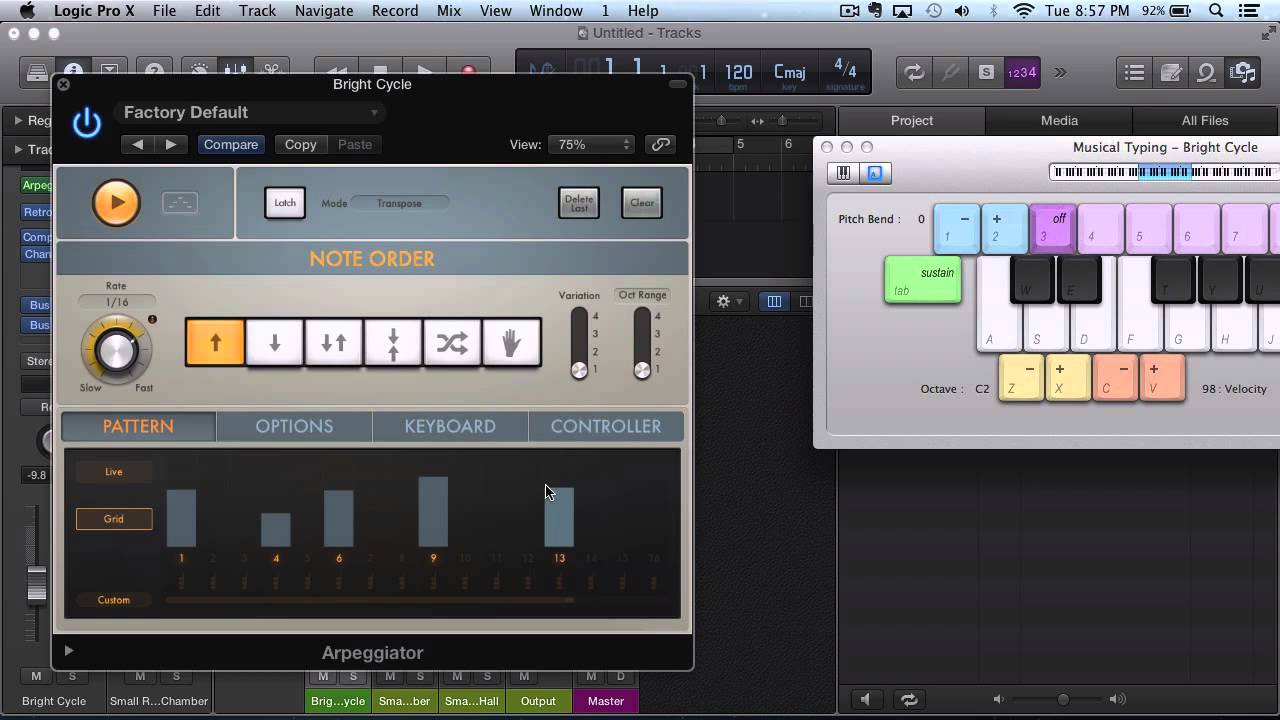Select the Live pattern mode
1280x720 pixels.
click(x=114, y=472)
